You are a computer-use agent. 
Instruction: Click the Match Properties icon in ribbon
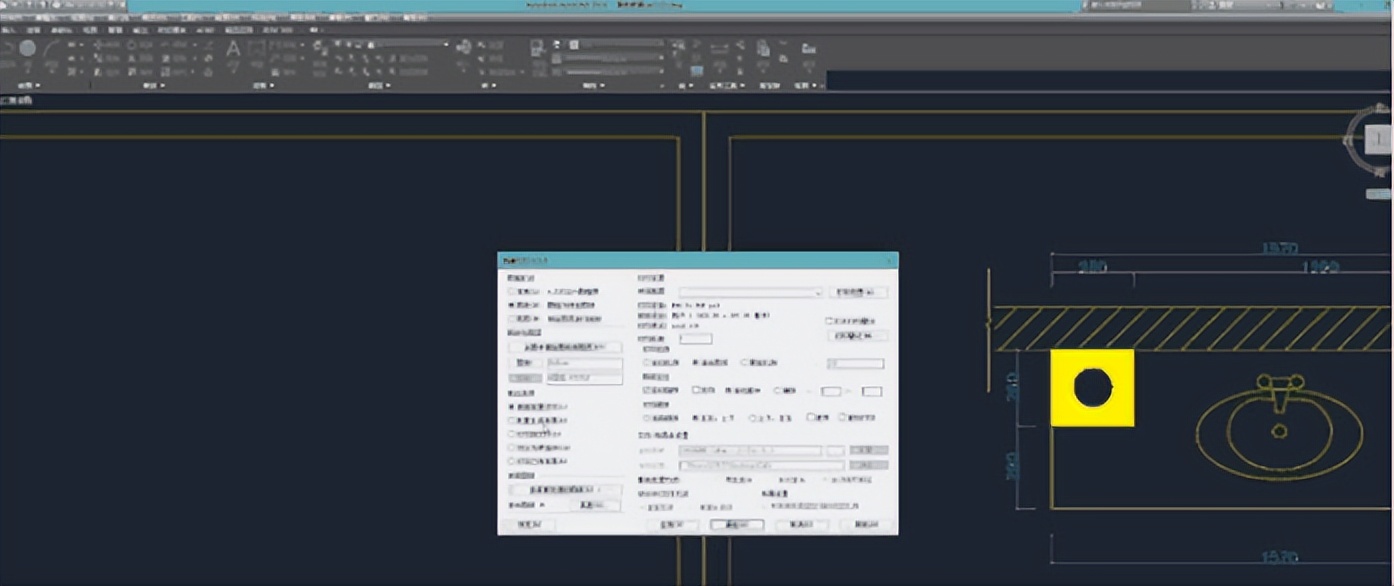(x=537, y=48)
